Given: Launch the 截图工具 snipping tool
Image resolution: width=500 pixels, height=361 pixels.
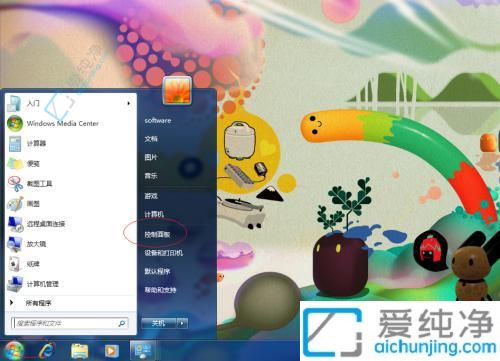Looking at the screenshot, I should pos(70,184).
